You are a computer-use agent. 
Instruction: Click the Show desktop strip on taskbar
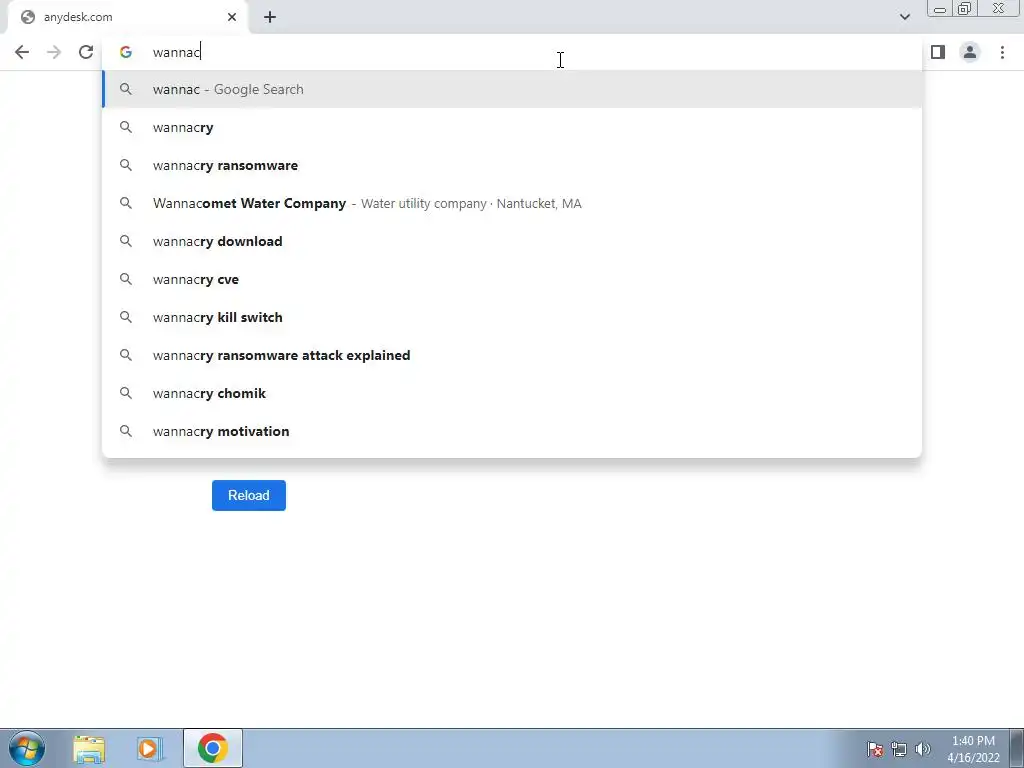click(x=1017, y=748)
